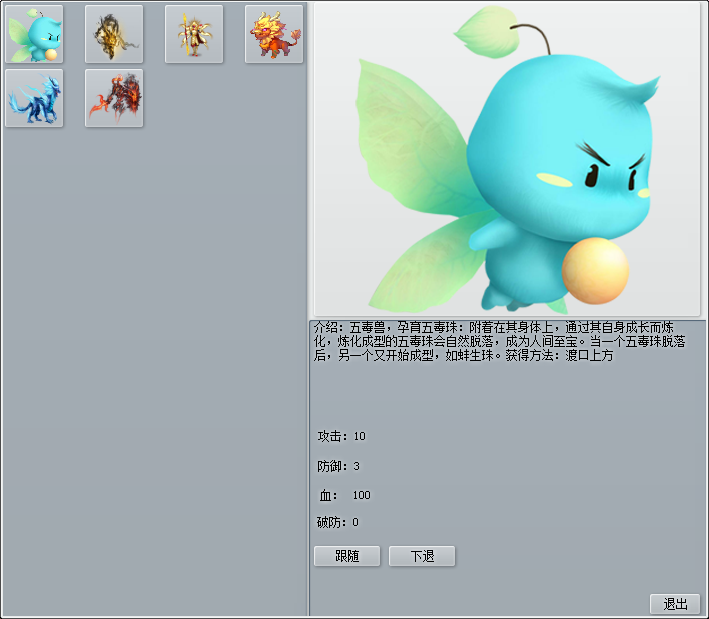The height and width of the screenshot is (619, 709).
Task: Click the 血: 100 health stat
Action: pyautogui.click(x=345, y=496)
